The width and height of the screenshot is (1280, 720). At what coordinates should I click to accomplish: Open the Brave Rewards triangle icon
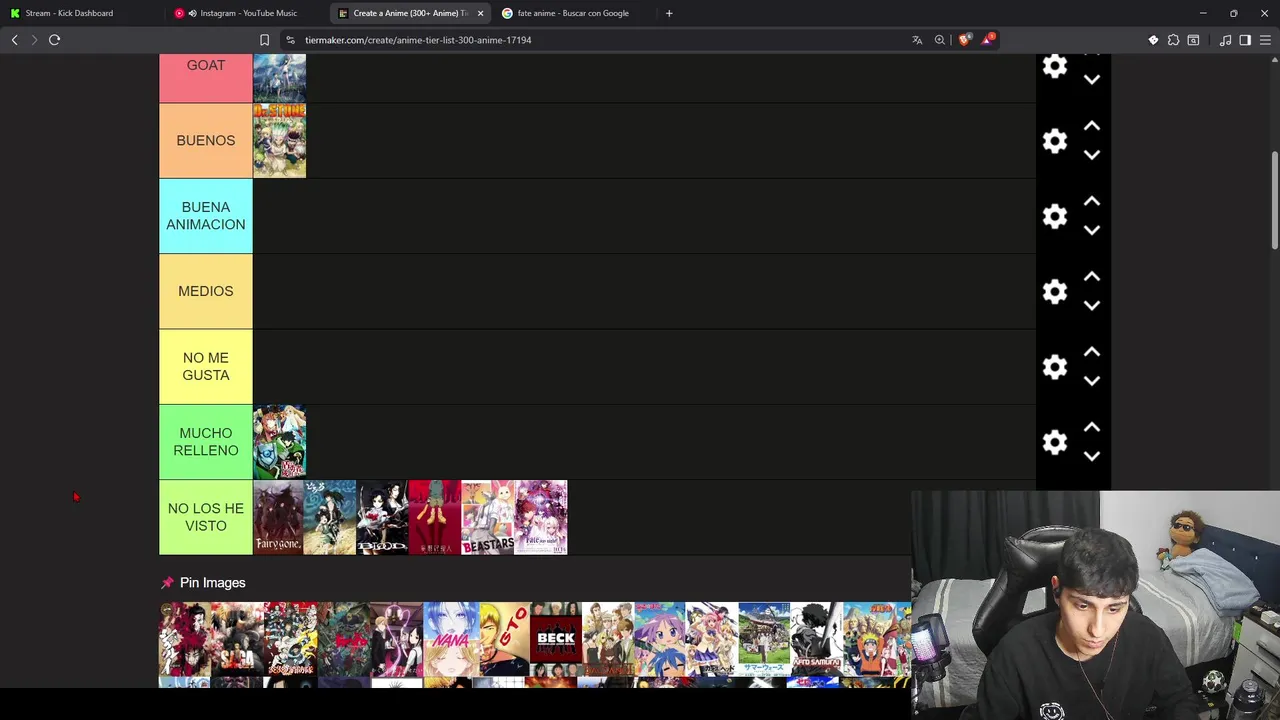pos(988,40)
